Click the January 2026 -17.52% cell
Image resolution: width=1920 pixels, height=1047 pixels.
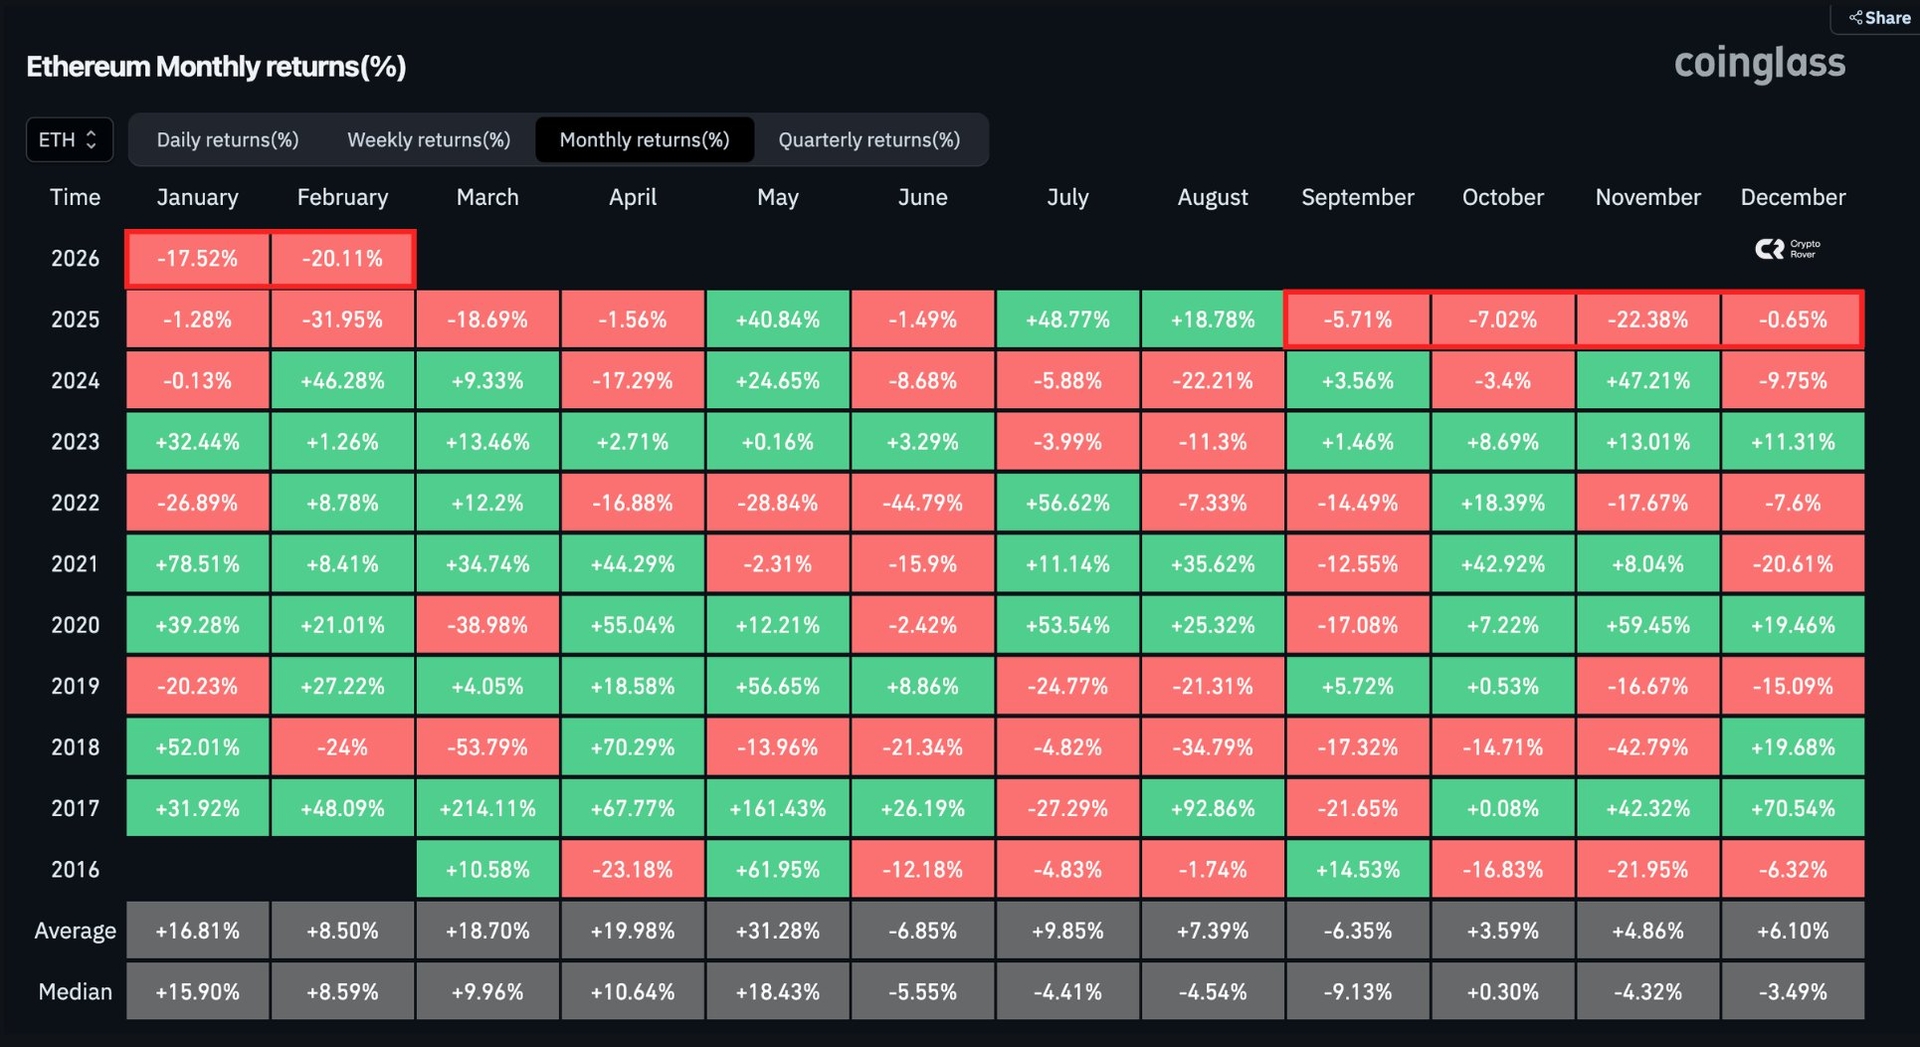pyautogui.click(x=197, y=259)
